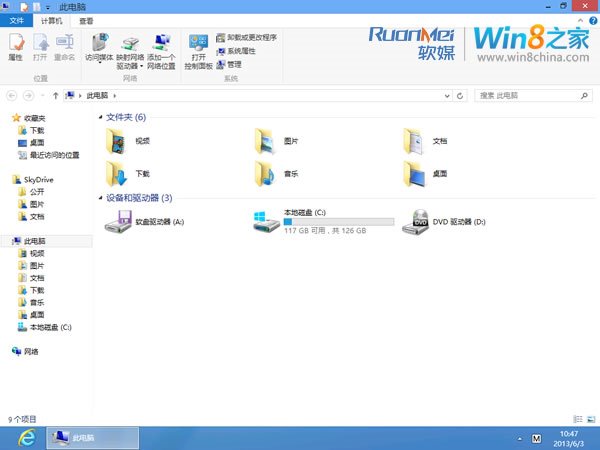Screen dimensions: 600x450
Task: Select the 软盘驱动器 (A:) floppy icon
Action: [118, 221]
